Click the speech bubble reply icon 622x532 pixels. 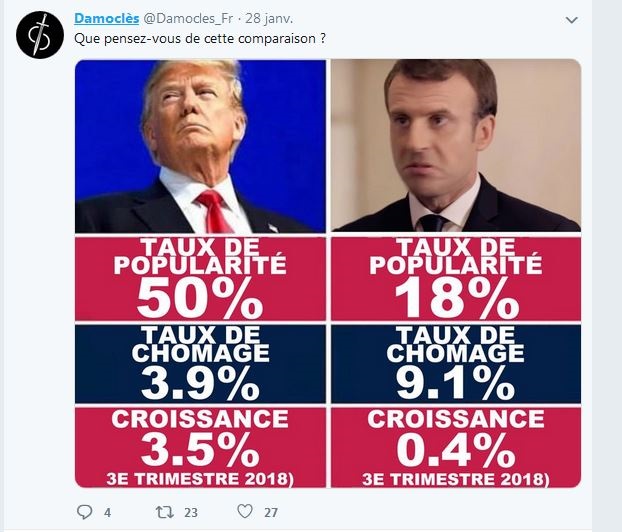pyautogui.click(x=85, y=512)
